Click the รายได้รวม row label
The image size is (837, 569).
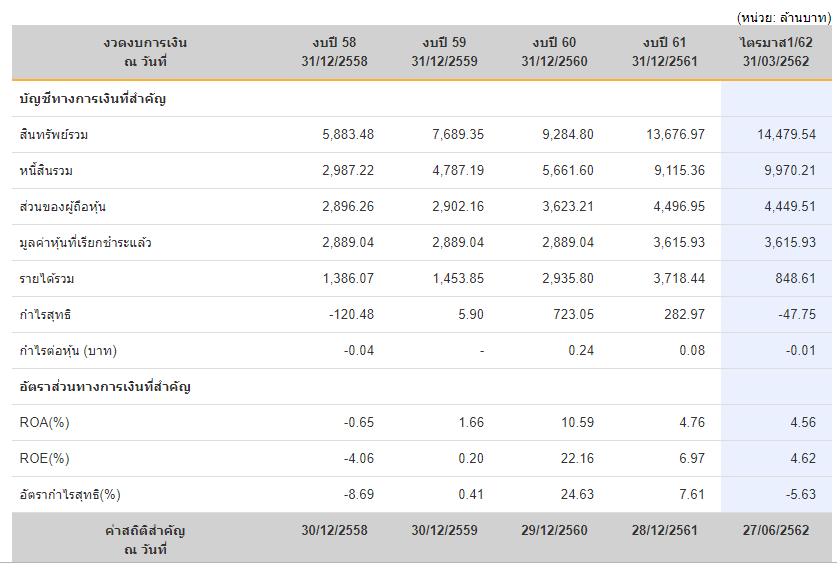click(47, 279)
